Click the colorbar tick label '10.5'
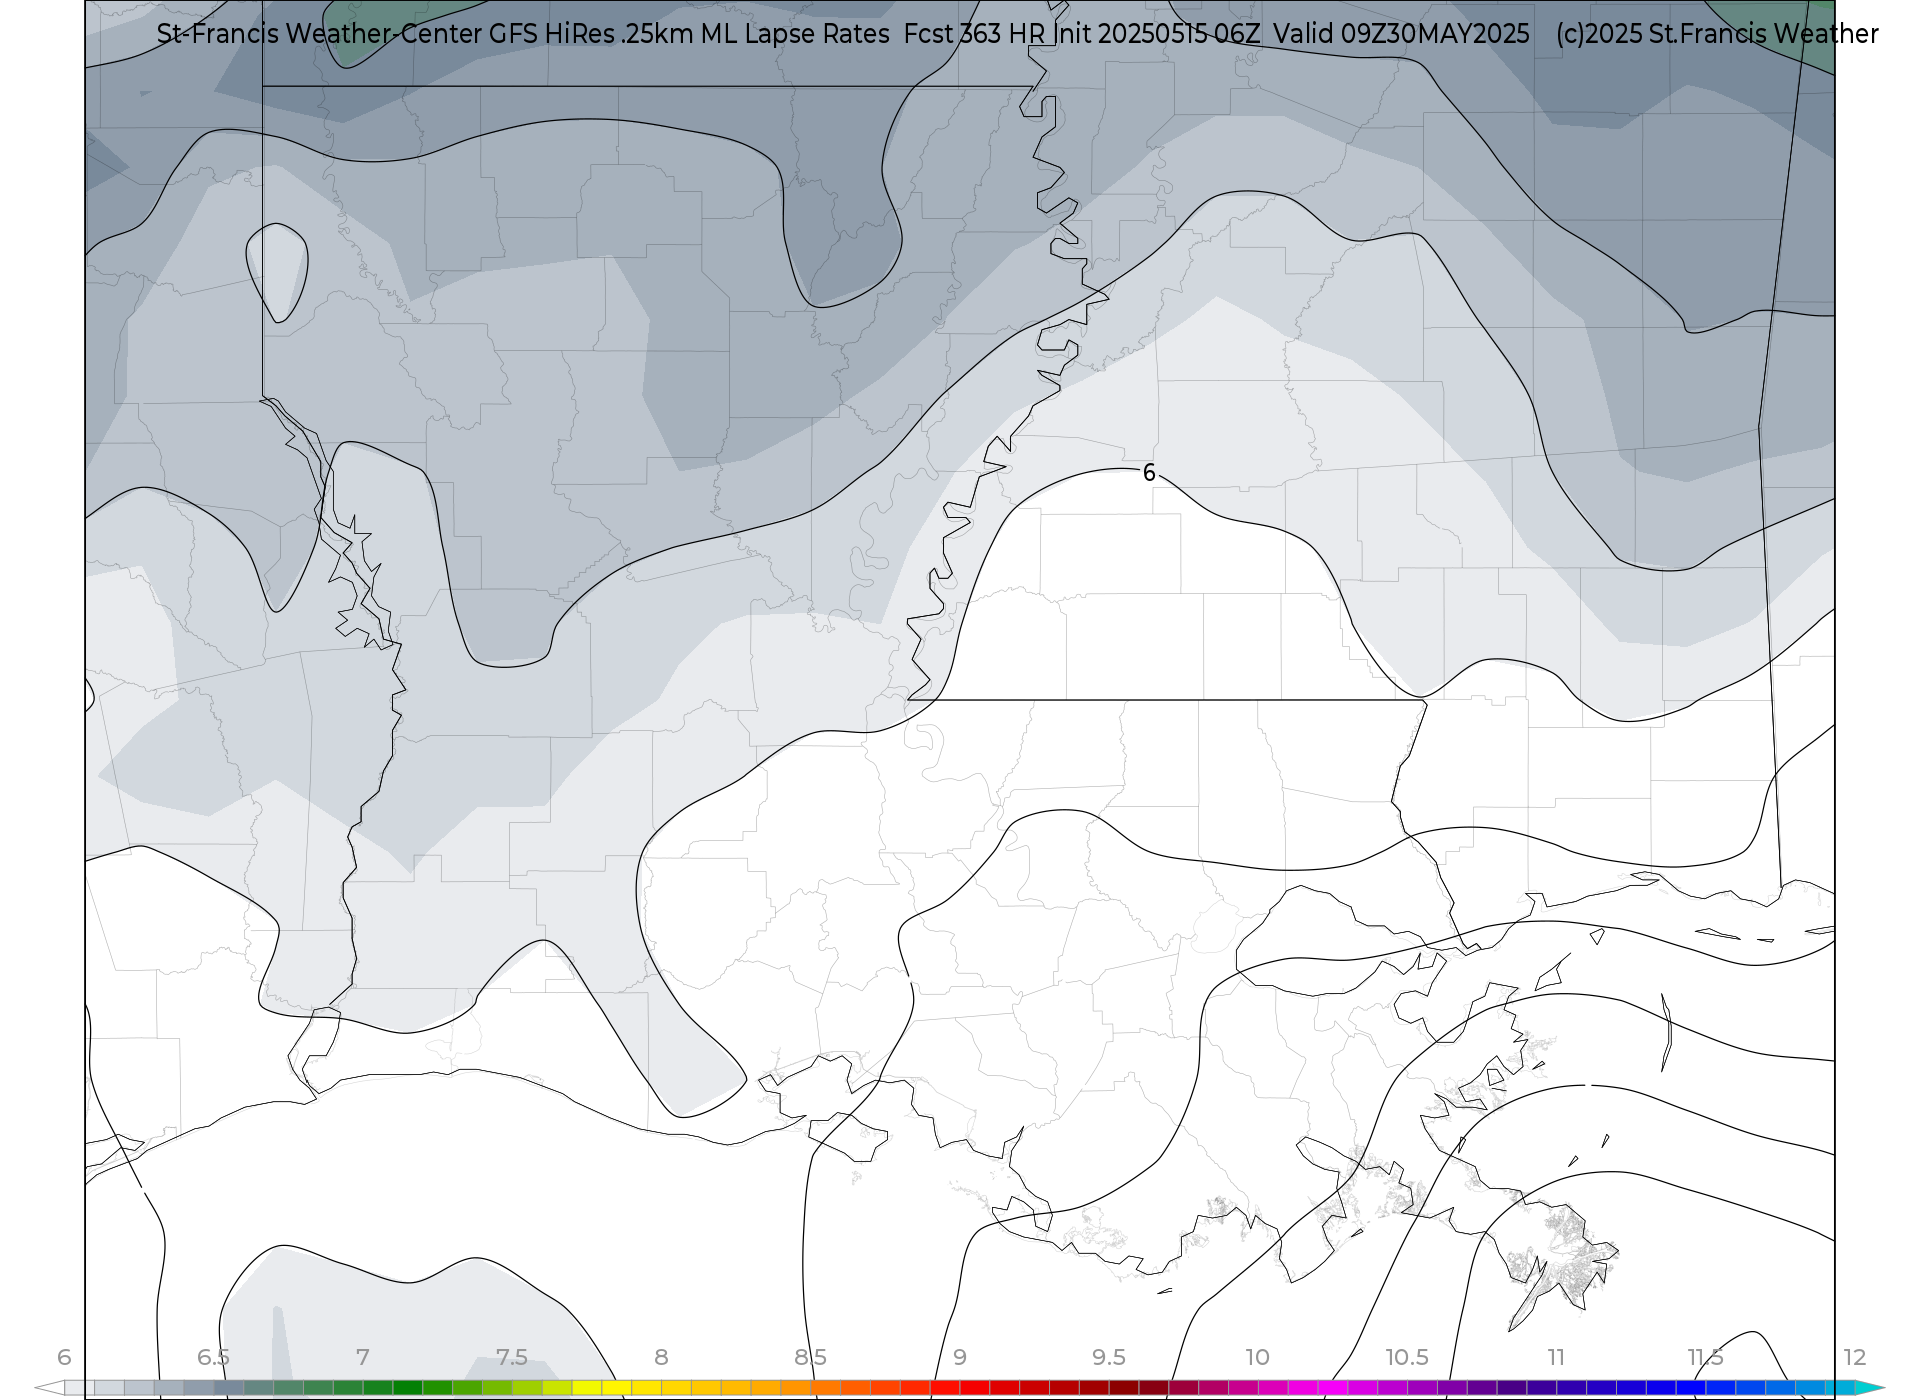Screen dimensions: 1920x1400 pyautogui.click(x=1406, y=1357)
